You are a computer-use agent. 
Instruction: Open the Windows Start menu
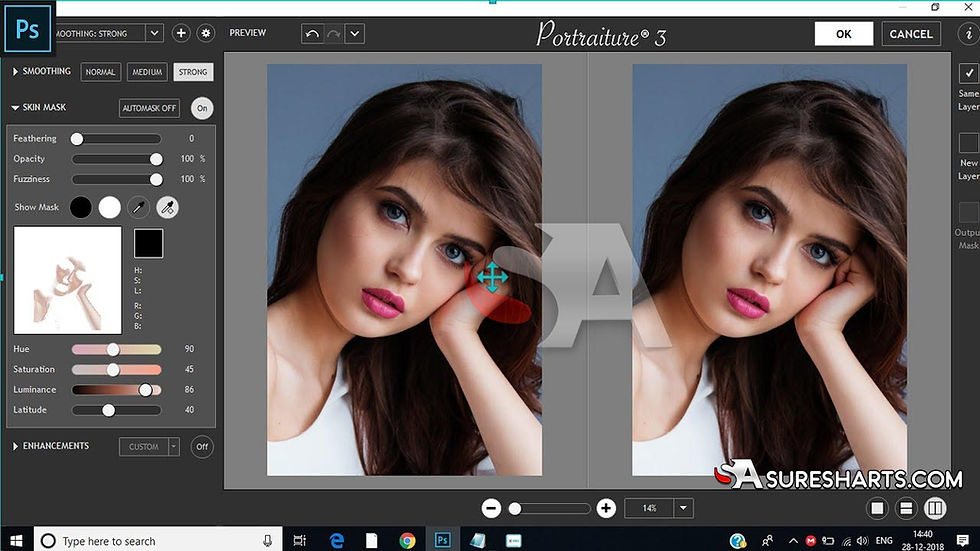(16, 540)
